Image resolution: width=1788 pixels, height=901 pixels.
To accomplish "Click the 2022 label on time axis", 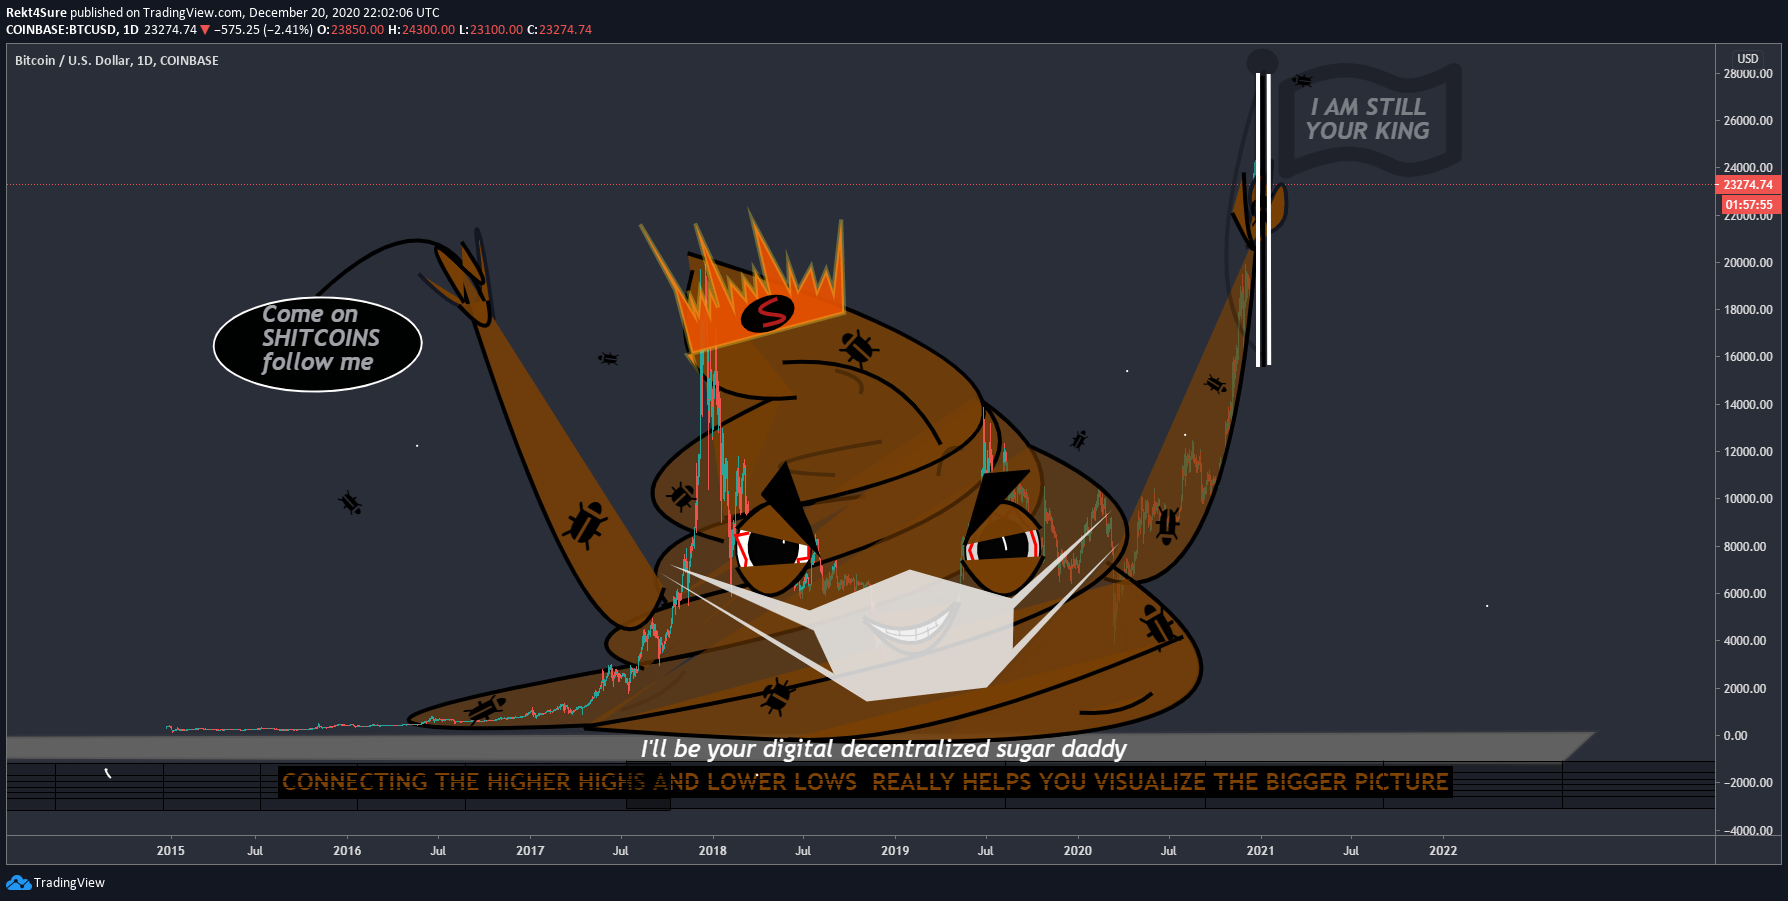I will pyautogui.click(x=1443, y=851).
